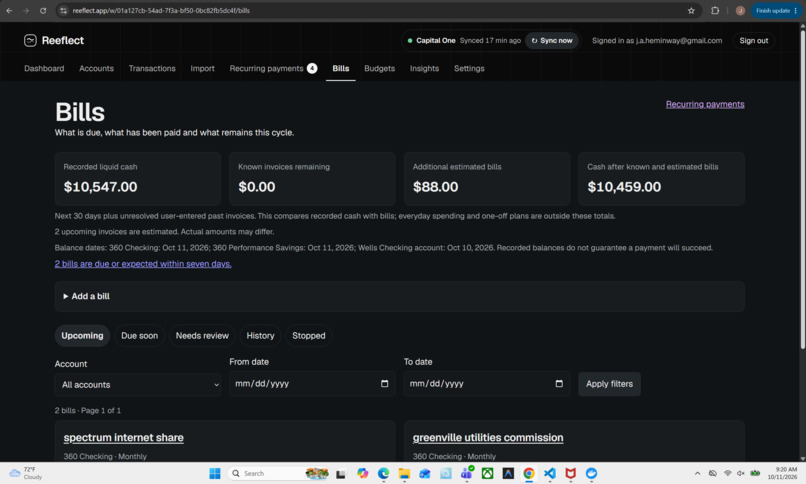The width and height of the screenshot is (806, 484).
Task: Open Task View in the taskbar
Action: pyautogui.click(x=340, y=473)
